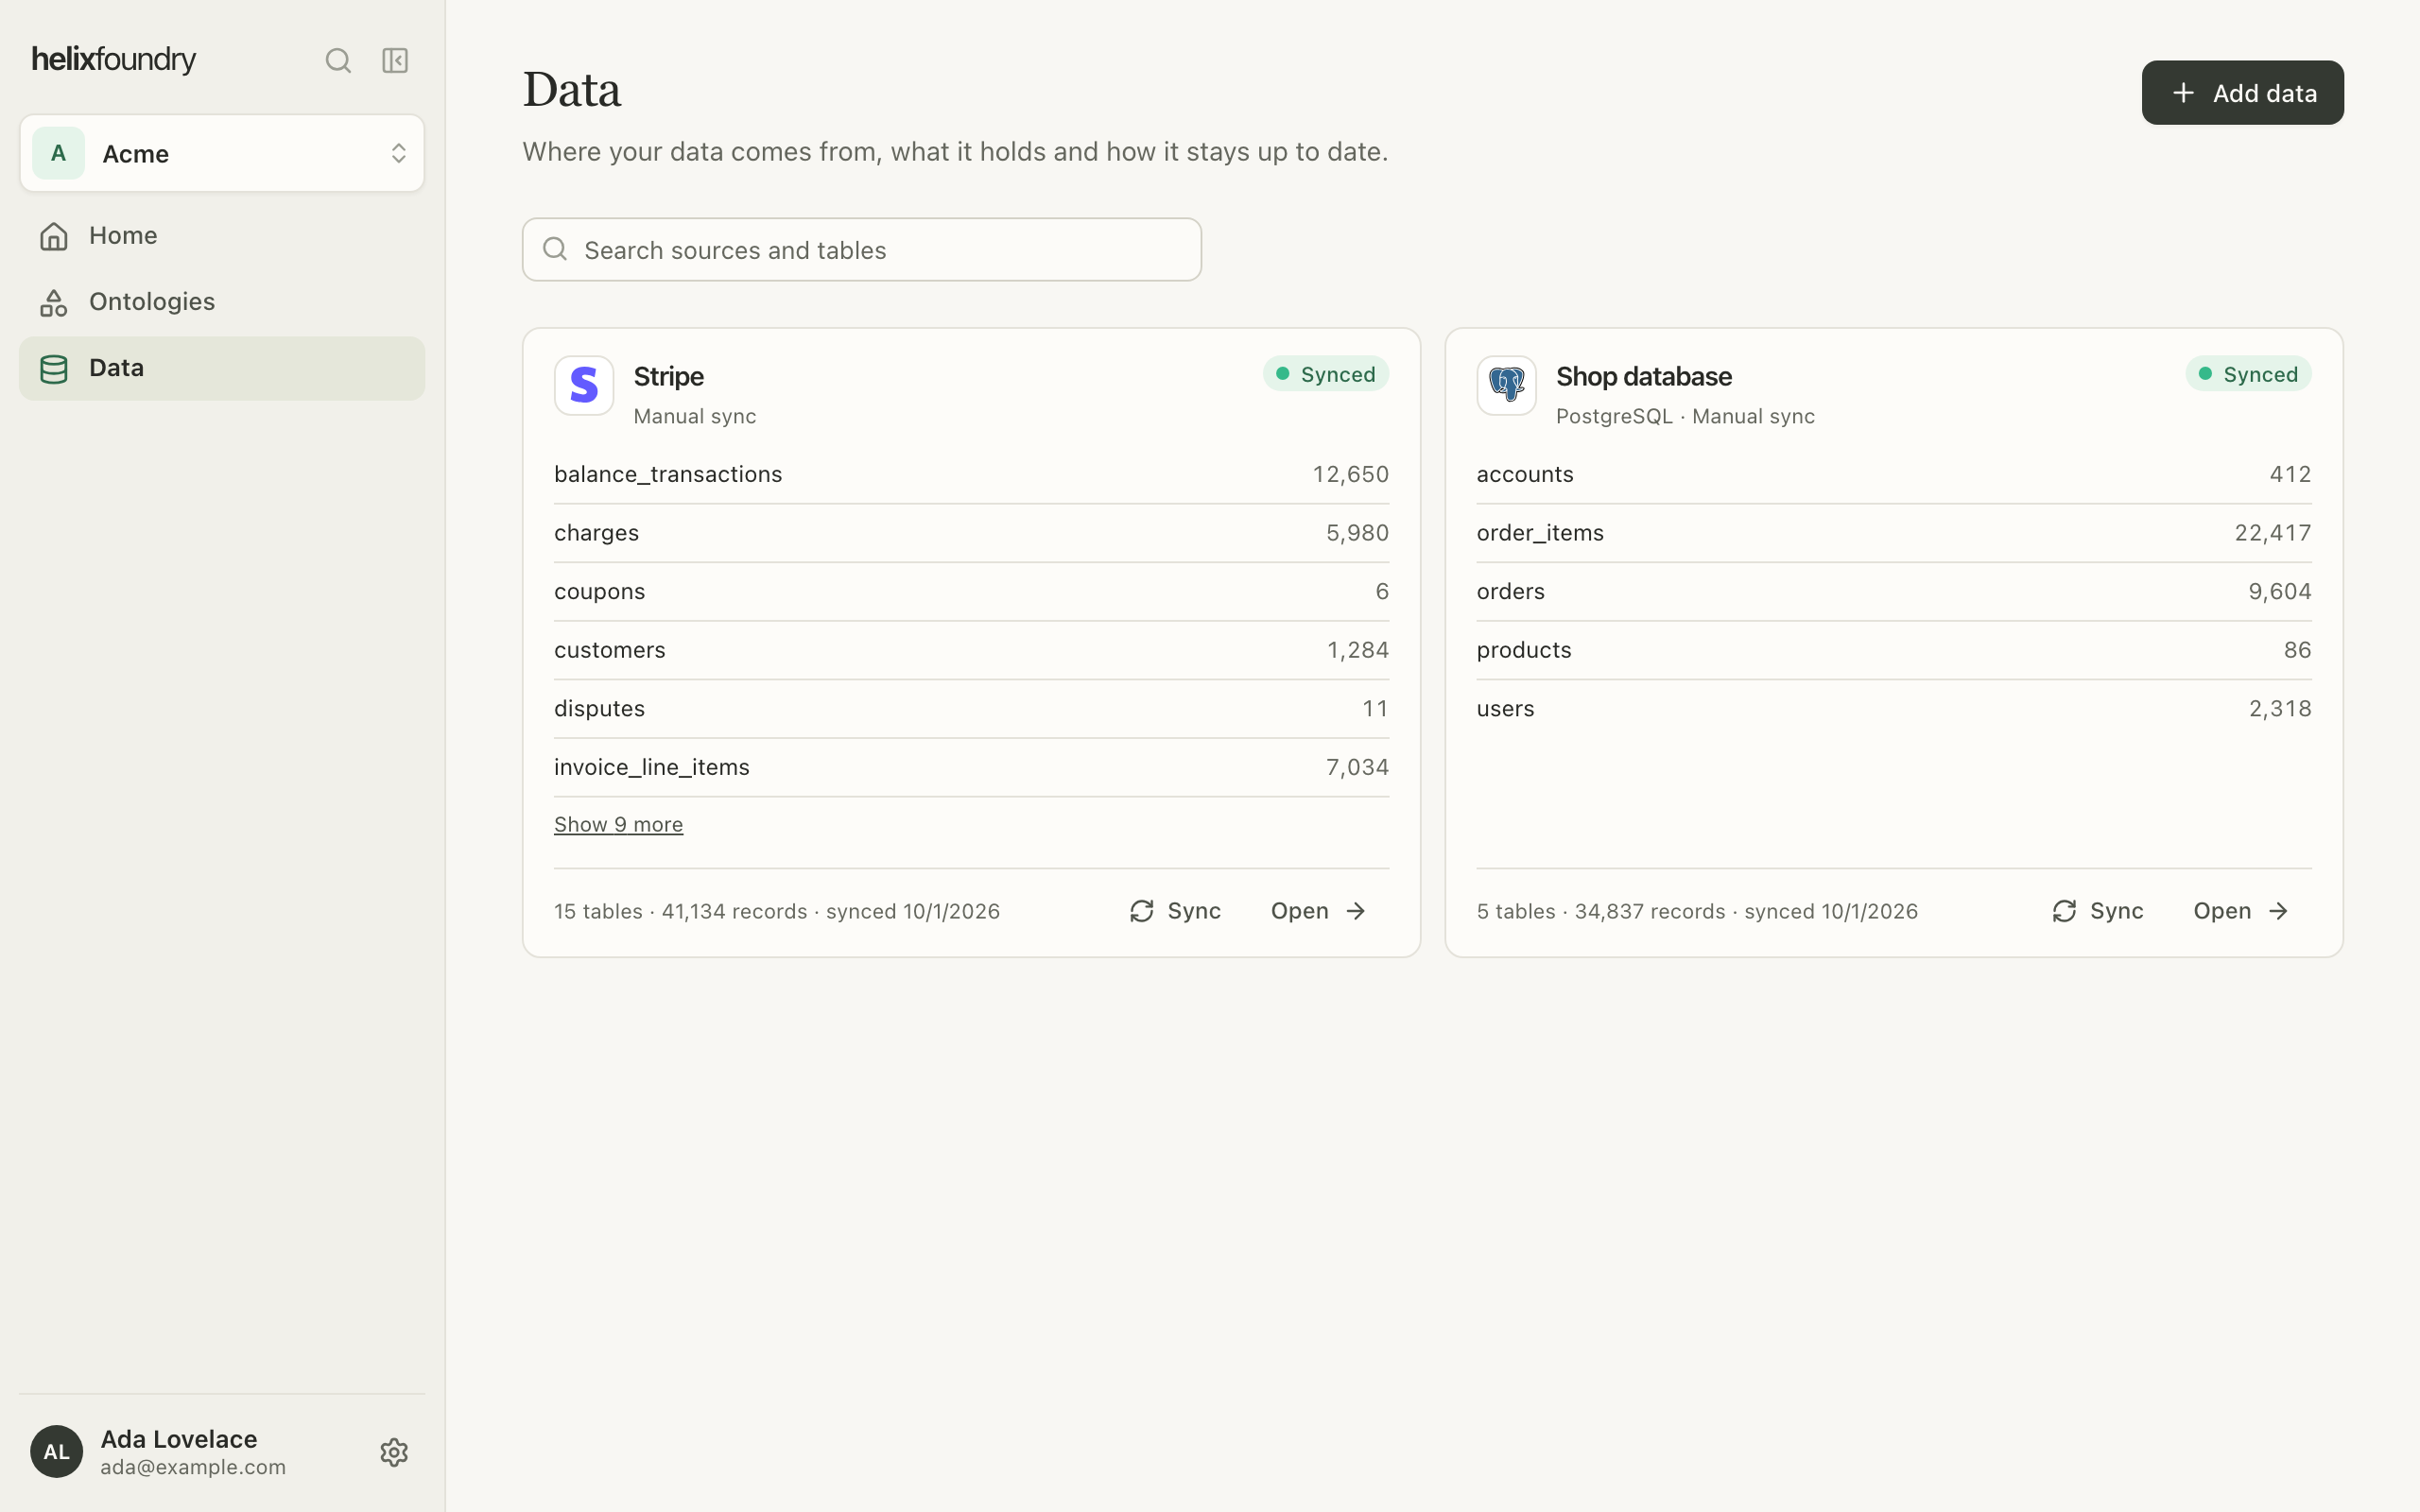Select Data in the sidebar

(x=222, y=368)
